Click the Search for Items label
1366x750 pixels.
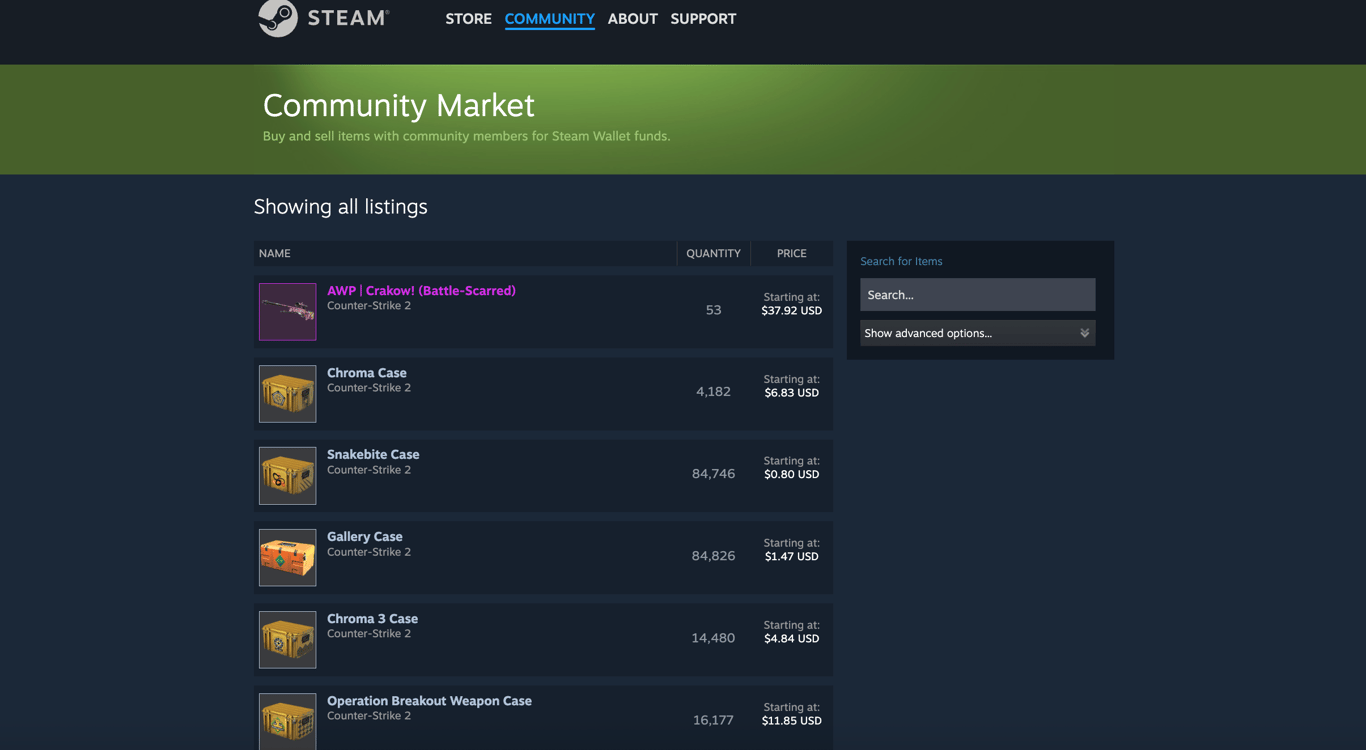pyautogui.click(x=901, y=261)
